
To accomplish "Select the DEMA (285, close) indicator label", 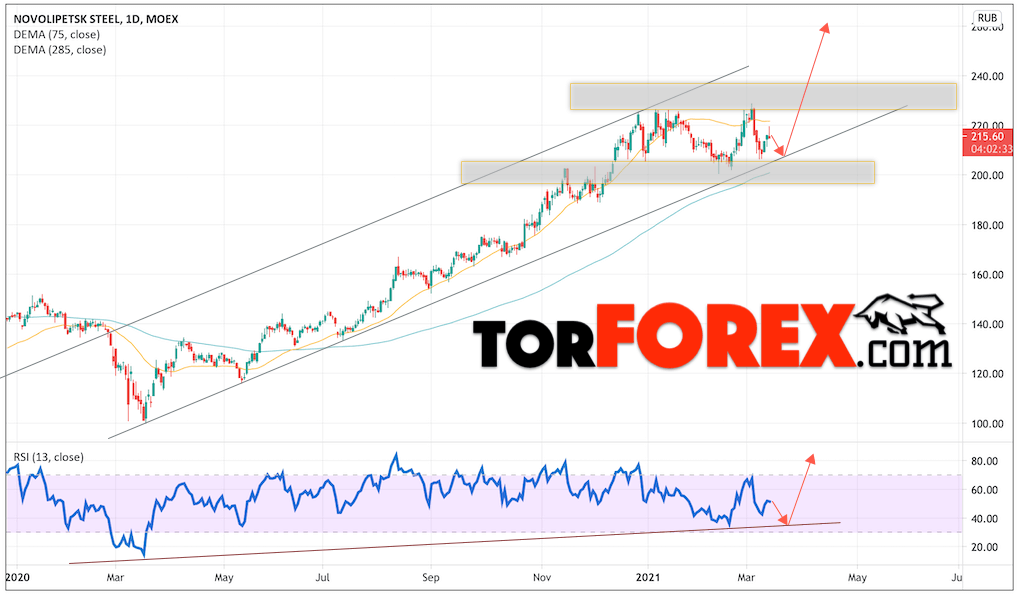I will [60, 50].
